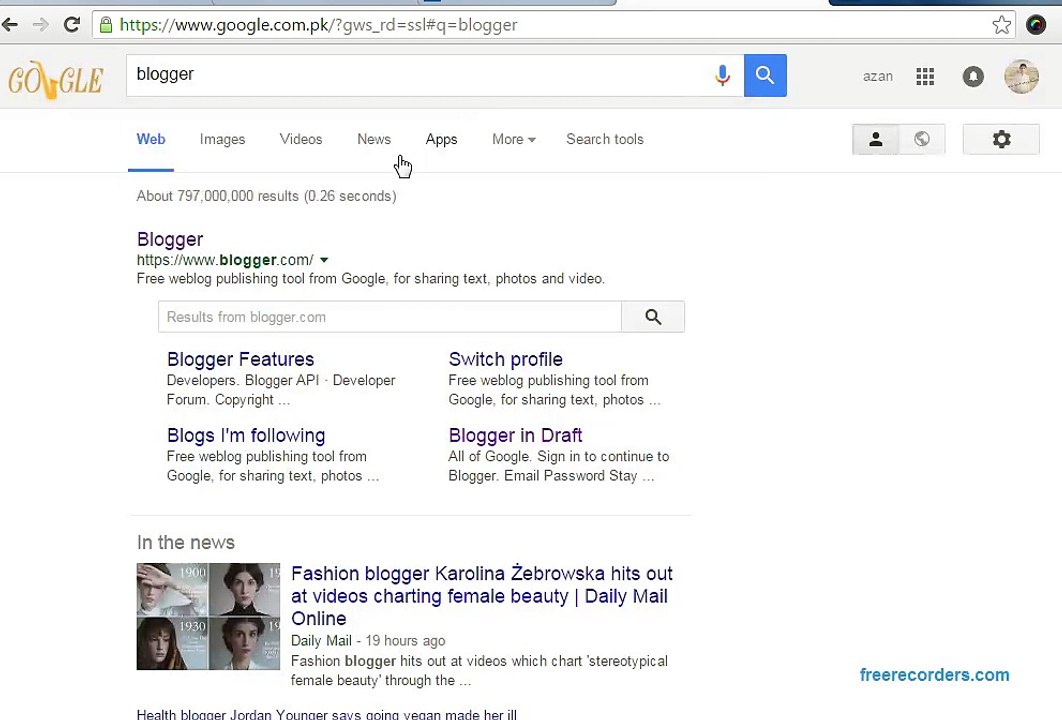Open the Blogs I'm following sitelink

pos(246,435)
